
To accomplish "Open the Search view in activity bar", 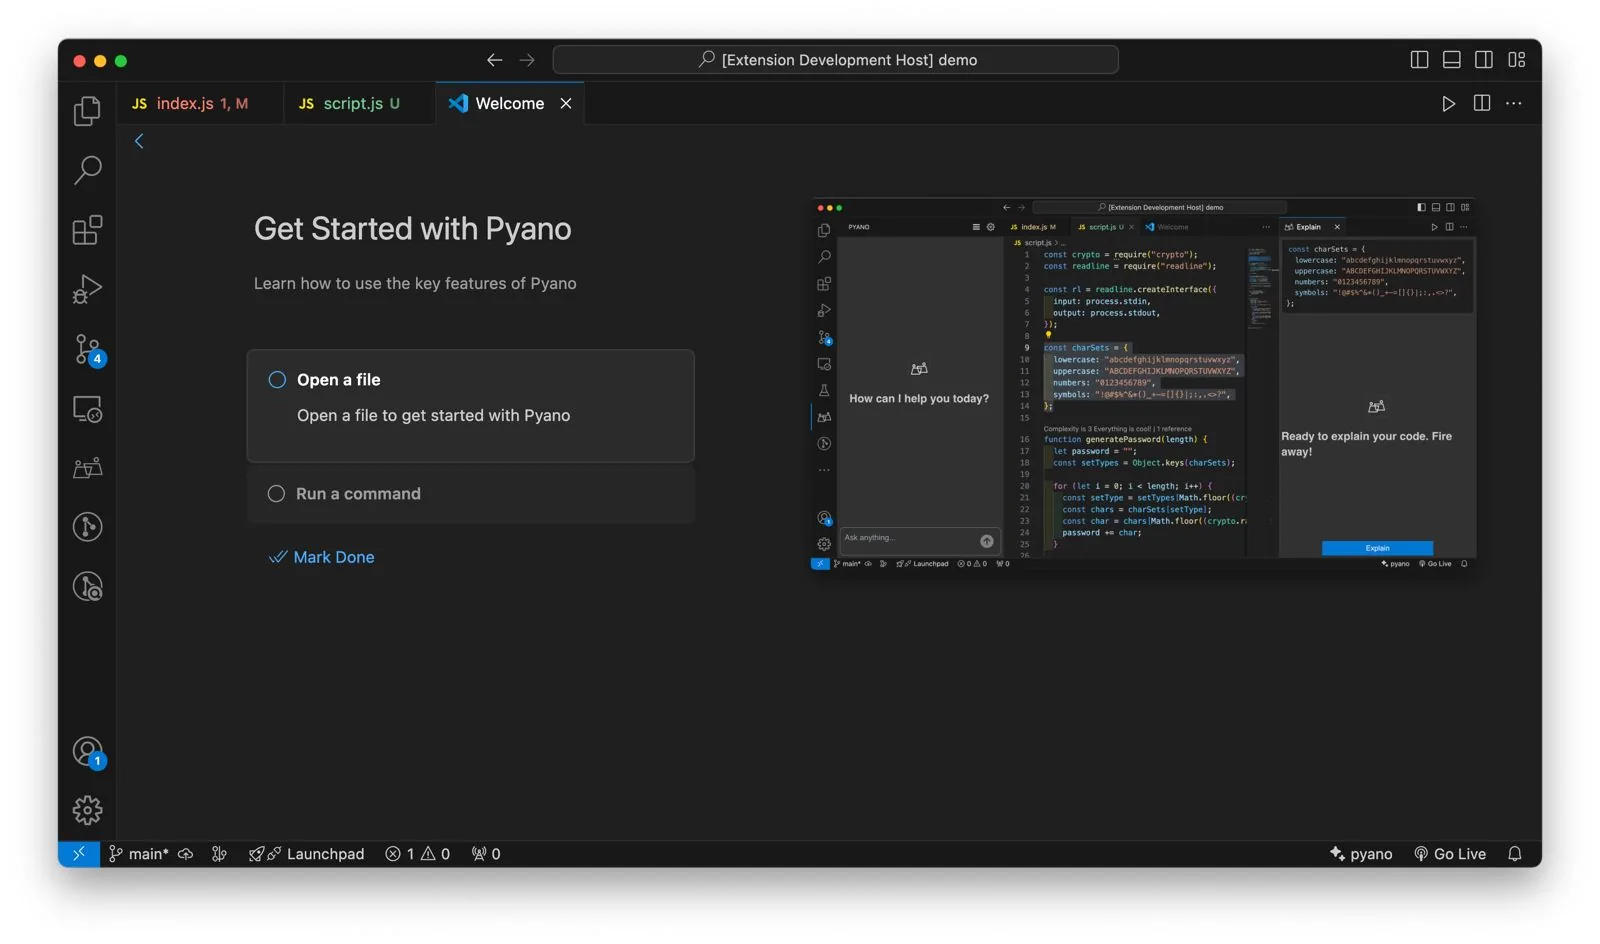I will [87, 170].
